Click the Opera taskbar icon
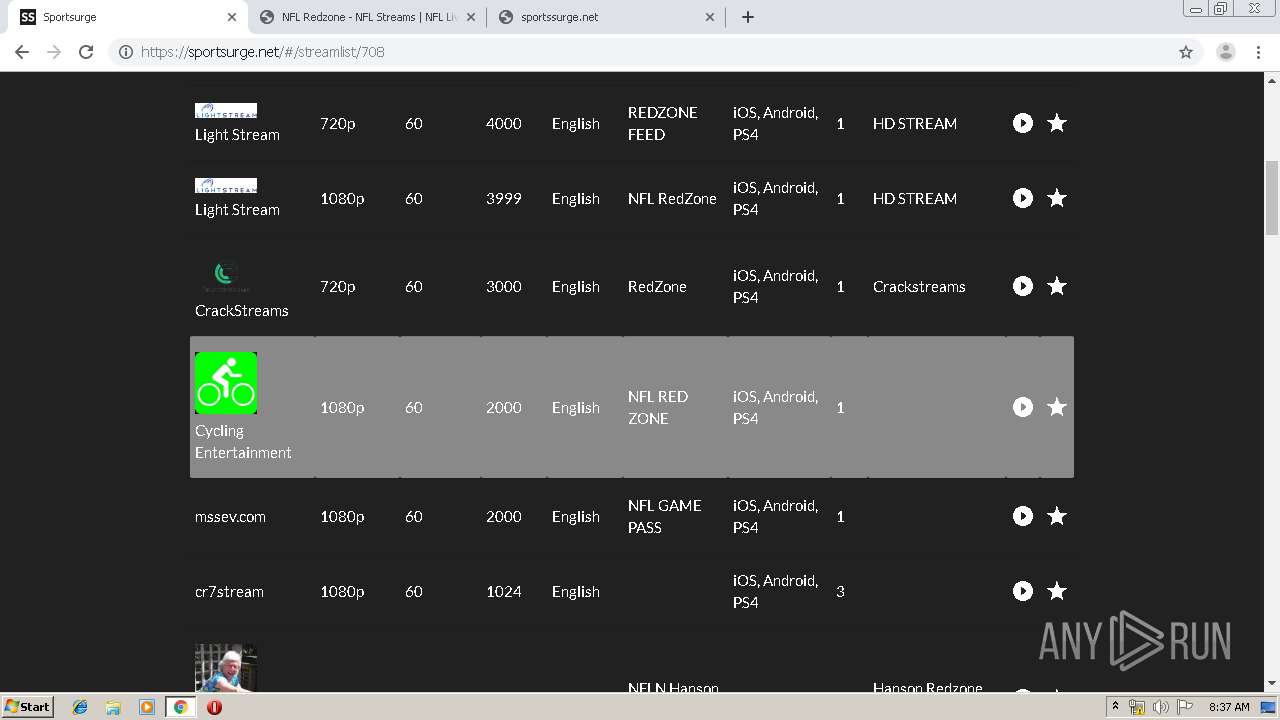Screen dimensions: 1280x720 tap(214, 707)
